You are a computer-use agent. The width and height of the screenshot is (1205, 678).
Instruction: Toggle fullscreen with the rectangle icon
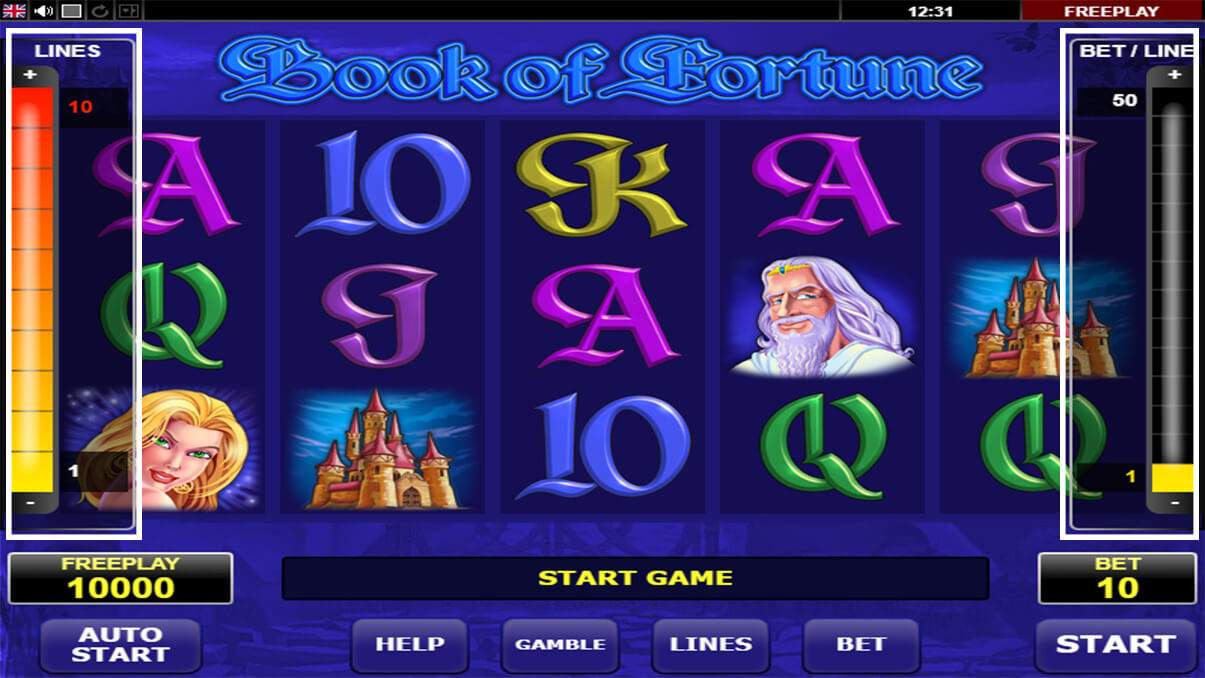71,11
